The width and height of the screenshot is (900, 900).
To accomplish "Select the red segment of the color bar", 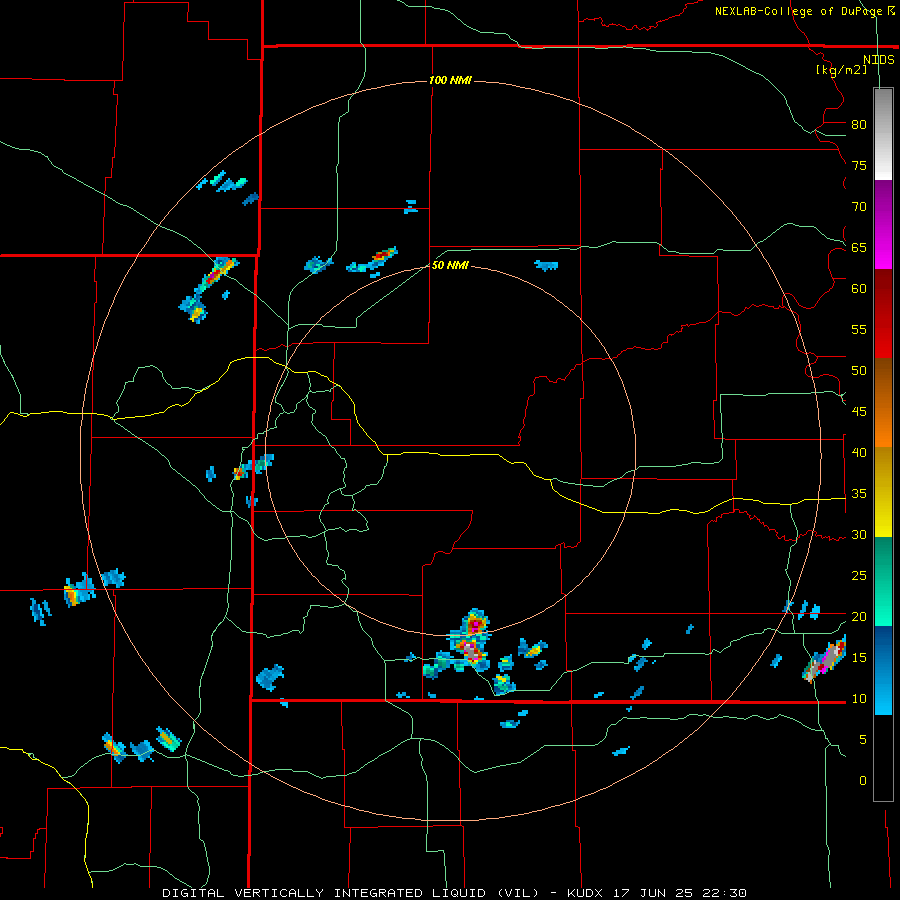I will [x=883, y=313].
